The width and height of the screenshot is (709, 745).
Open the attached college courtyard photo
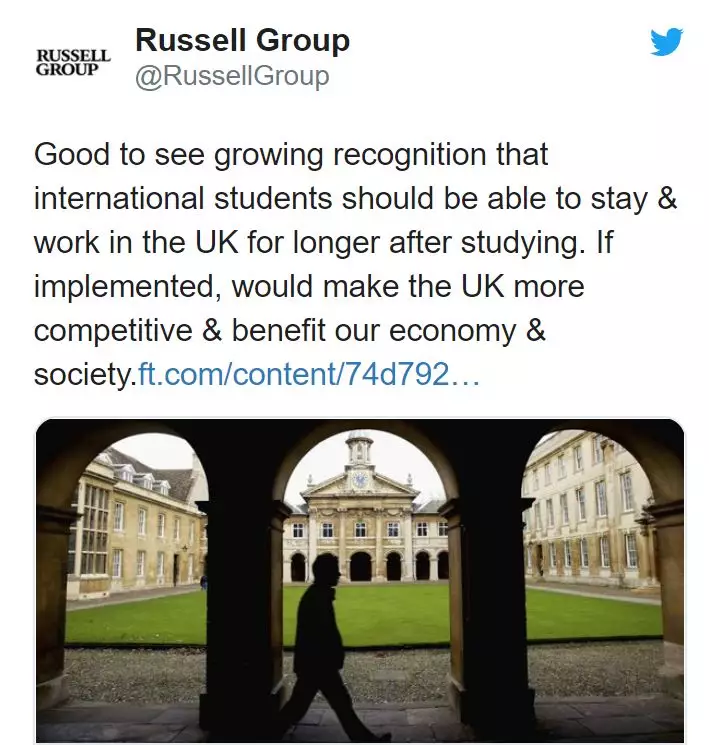[x=360, y=580]
